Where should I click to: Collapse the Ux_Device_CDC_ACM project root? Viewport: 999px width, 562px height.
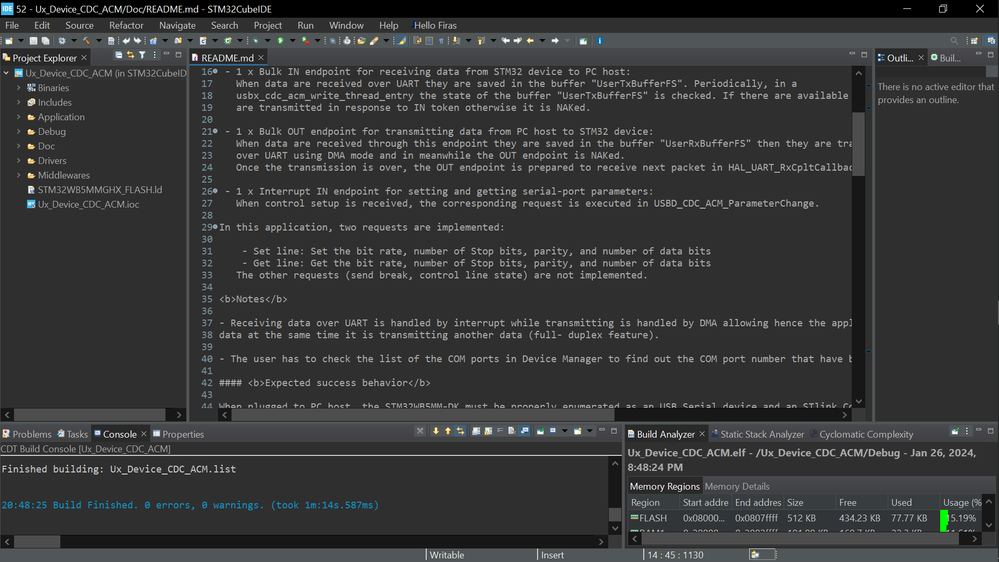click(6, 73)
